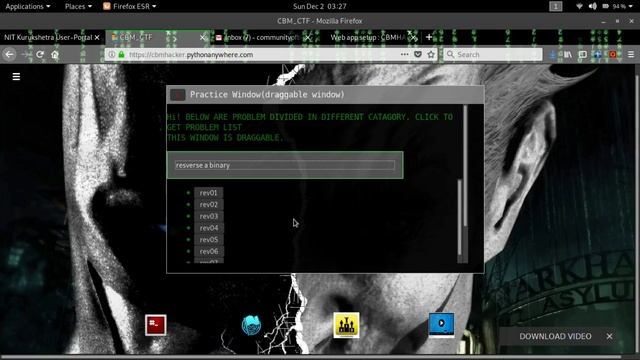Viewport: 640px width, 360px height.
Task: Click the clock showing Sun Dec 2 03:27
Action: pyautogui.click(x=320, y=6)
